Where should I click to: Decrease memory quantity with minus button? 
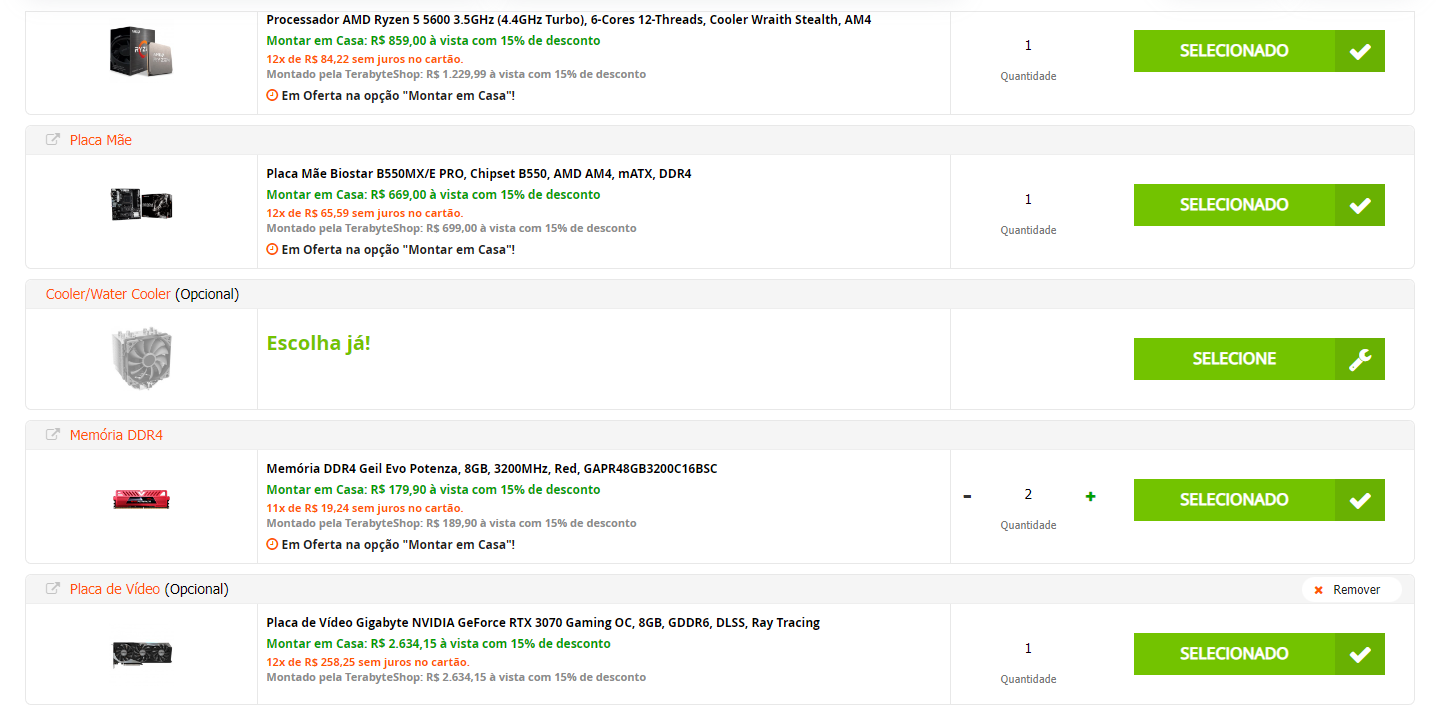click(967, 496)
